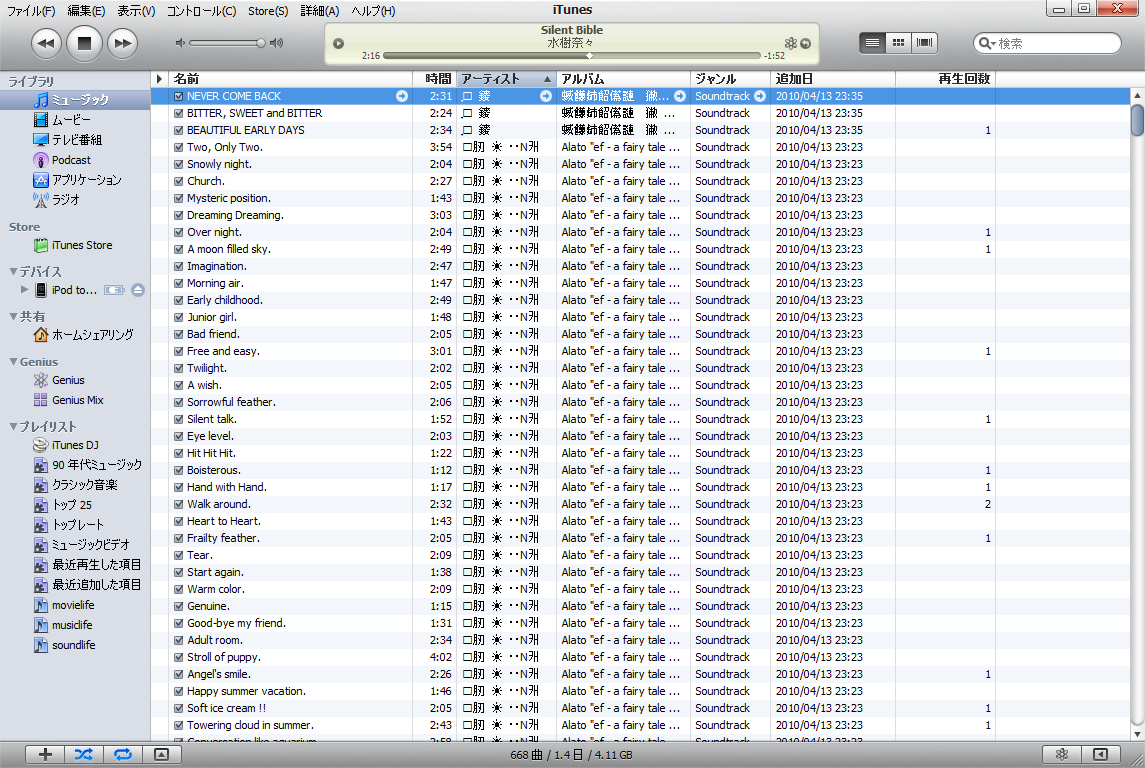Open the 90年代ミュージック smart playlist
The width and height of the screenshot is (1145, 768).
pos(96,465)
